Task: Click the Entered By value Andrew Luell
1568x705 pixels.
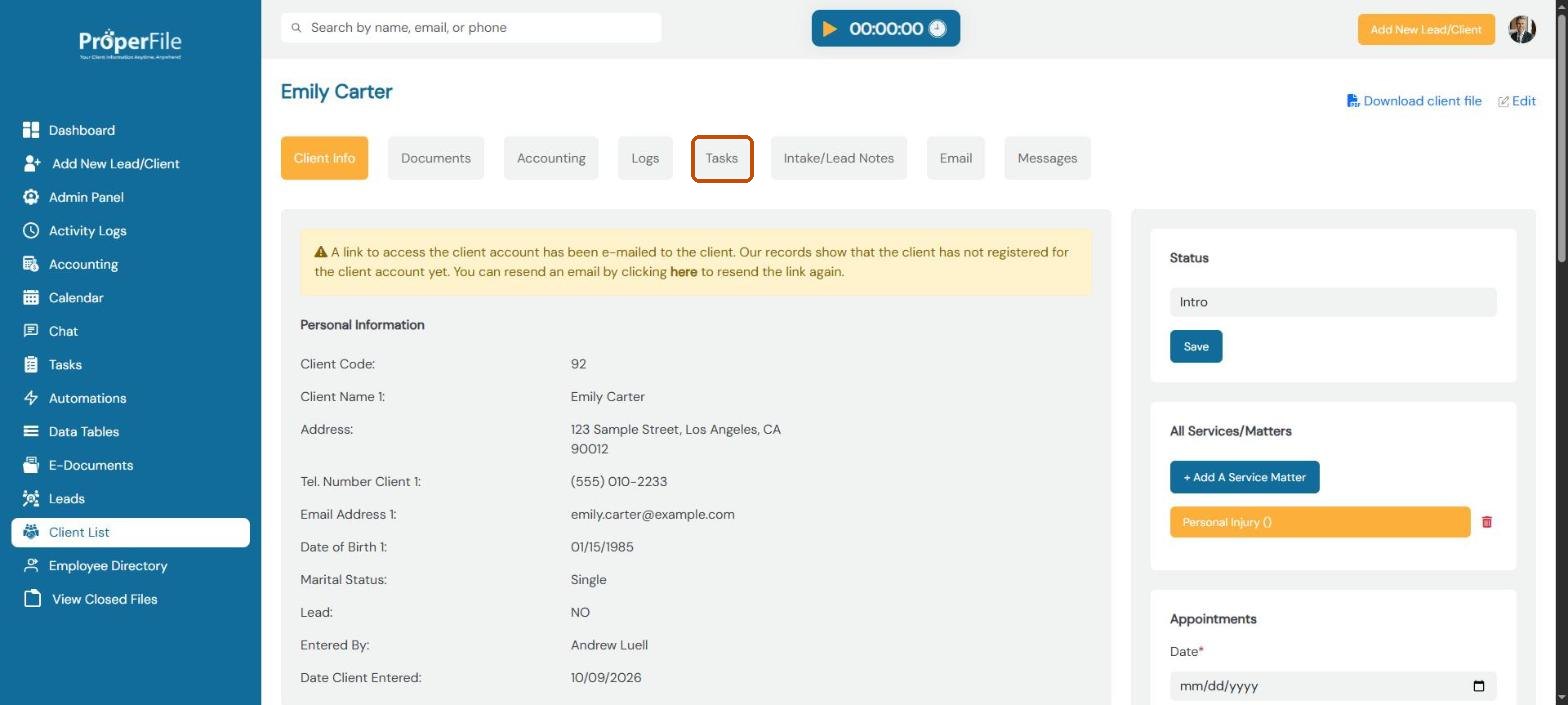Action: click(x=610, y=645)
